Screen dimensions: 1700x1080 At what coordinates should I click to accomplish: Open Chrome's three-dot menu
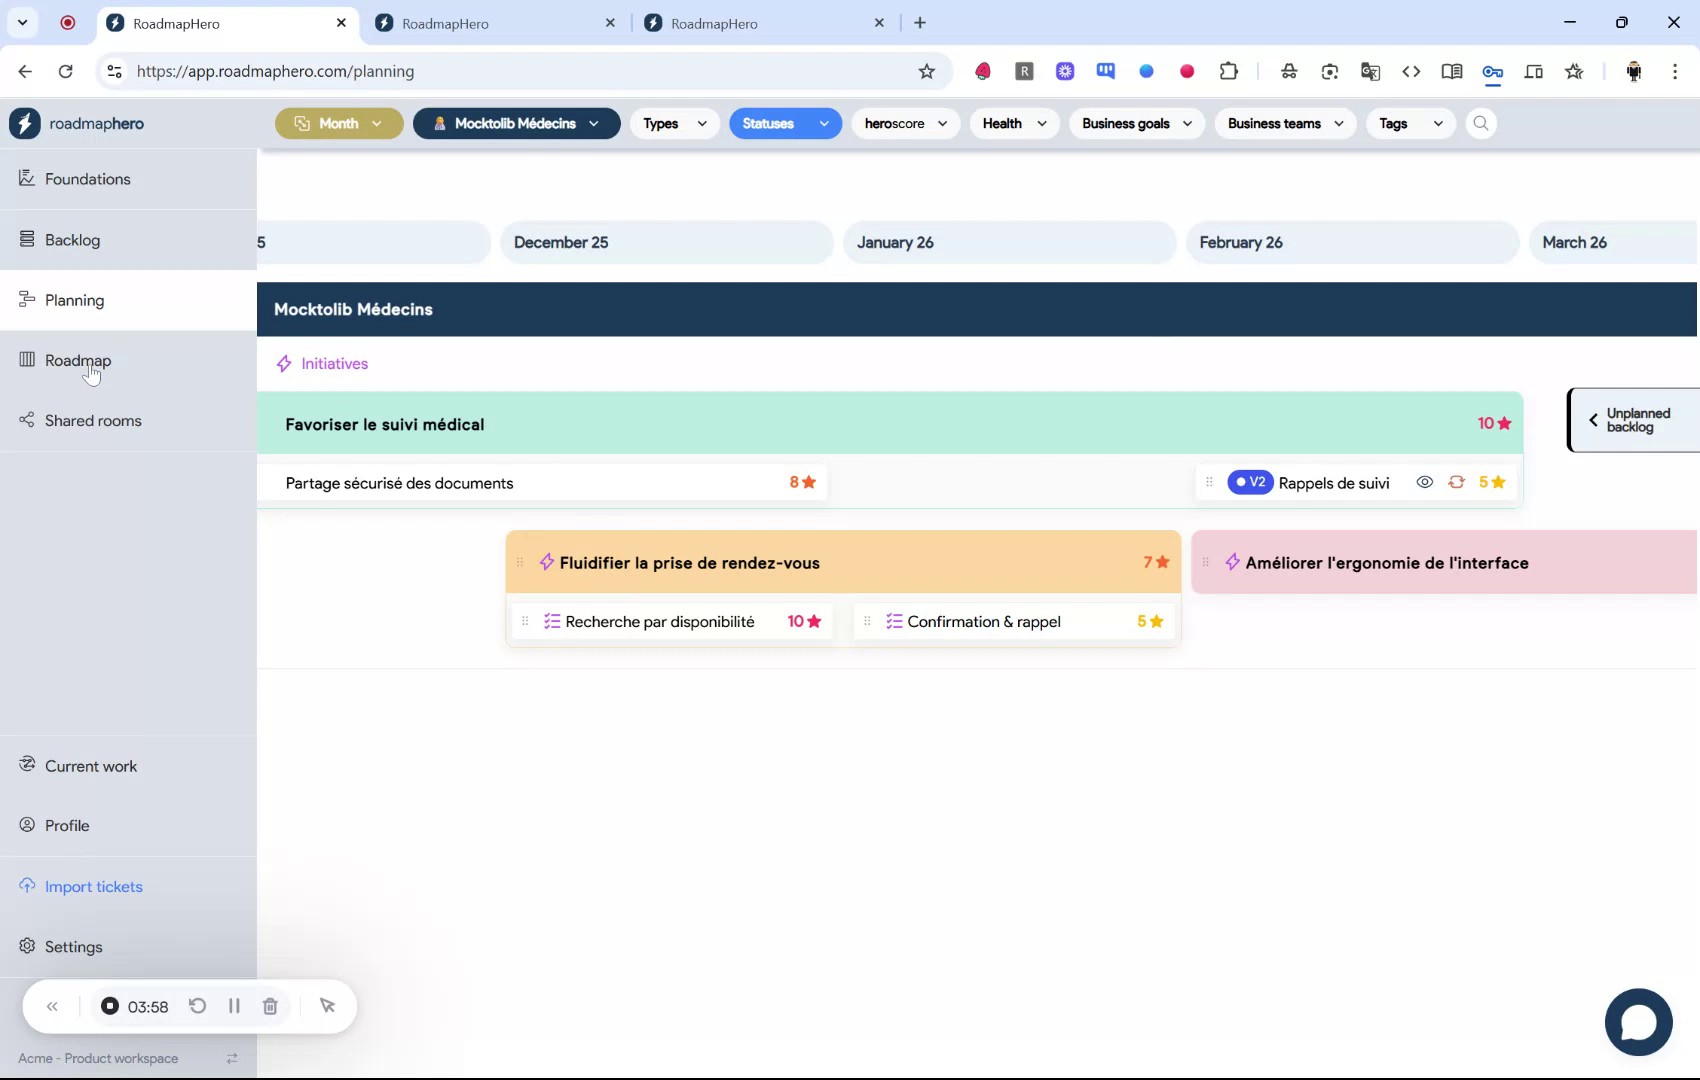pyautogui.click(x=1676, y=71)
